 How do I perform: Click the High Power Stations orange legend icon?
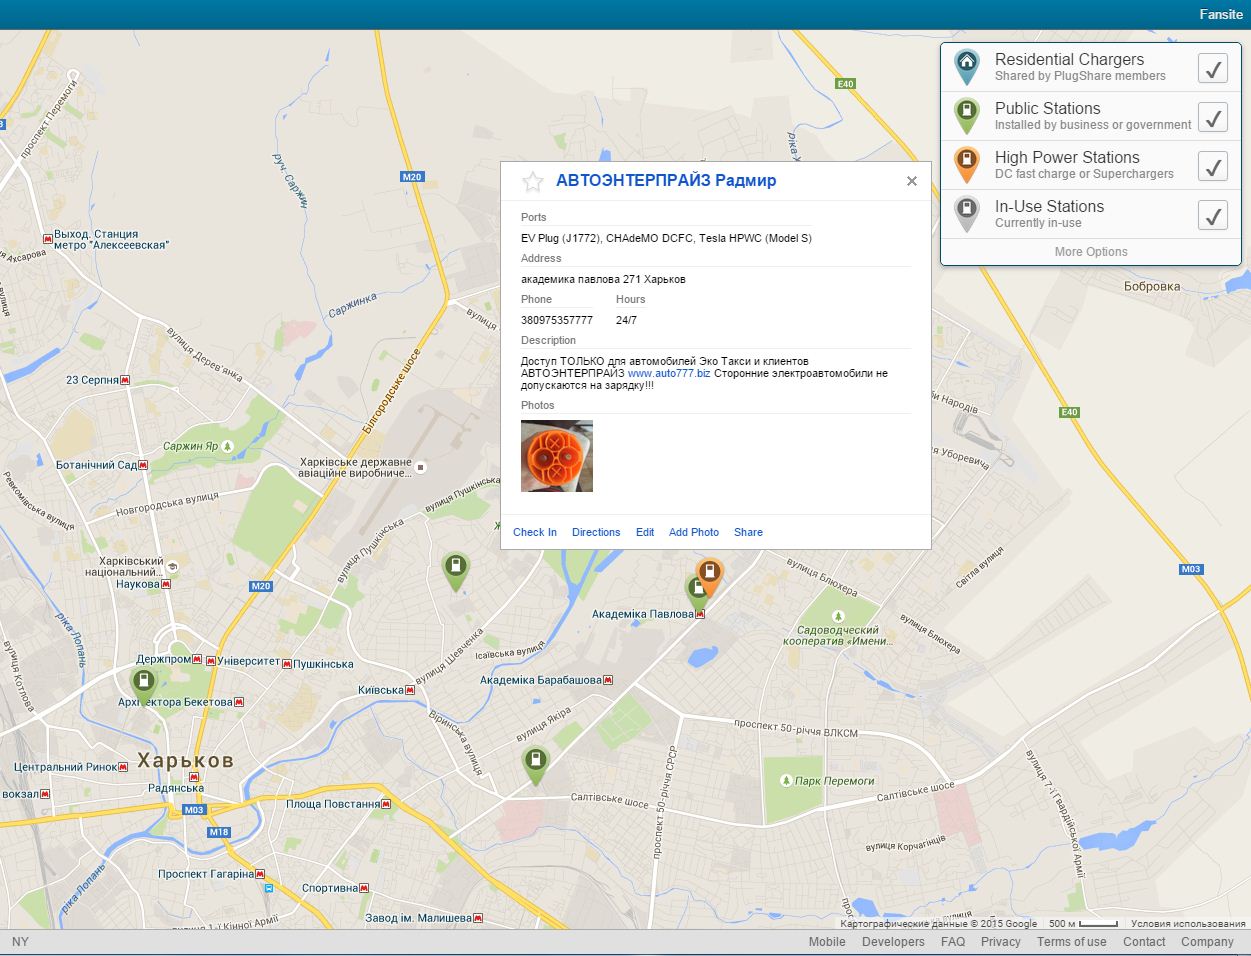pyautogui.click(x=966, y=164)
